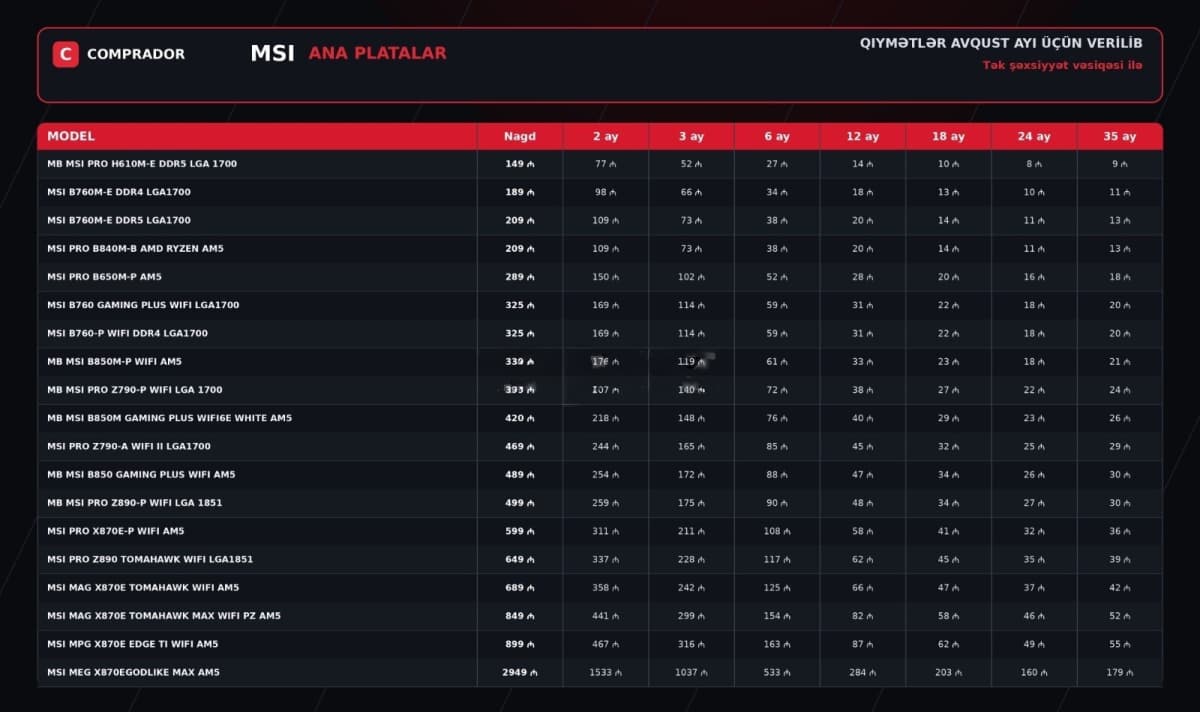
Task: Click 3 ay value 1037 for MEG X870E GODLIKE
Action: click(691, 672)
